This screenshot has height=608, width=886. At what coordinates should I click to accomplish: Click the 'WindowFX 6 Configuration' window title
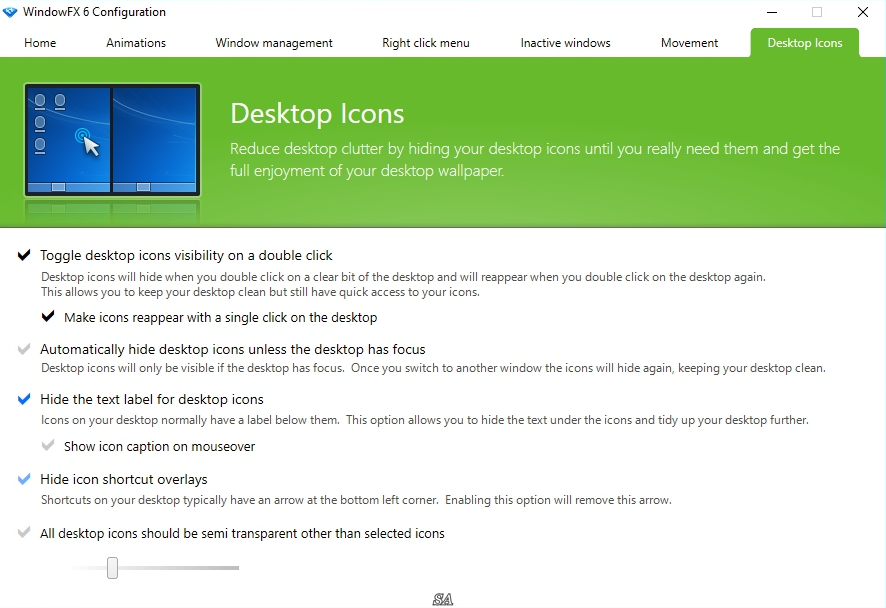94,12
